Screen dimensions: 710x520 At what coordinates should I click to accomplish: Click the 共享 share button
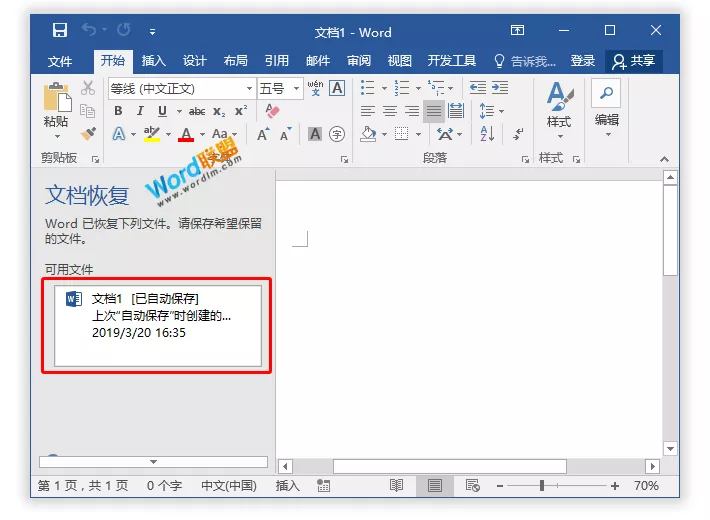pos(633,61)
